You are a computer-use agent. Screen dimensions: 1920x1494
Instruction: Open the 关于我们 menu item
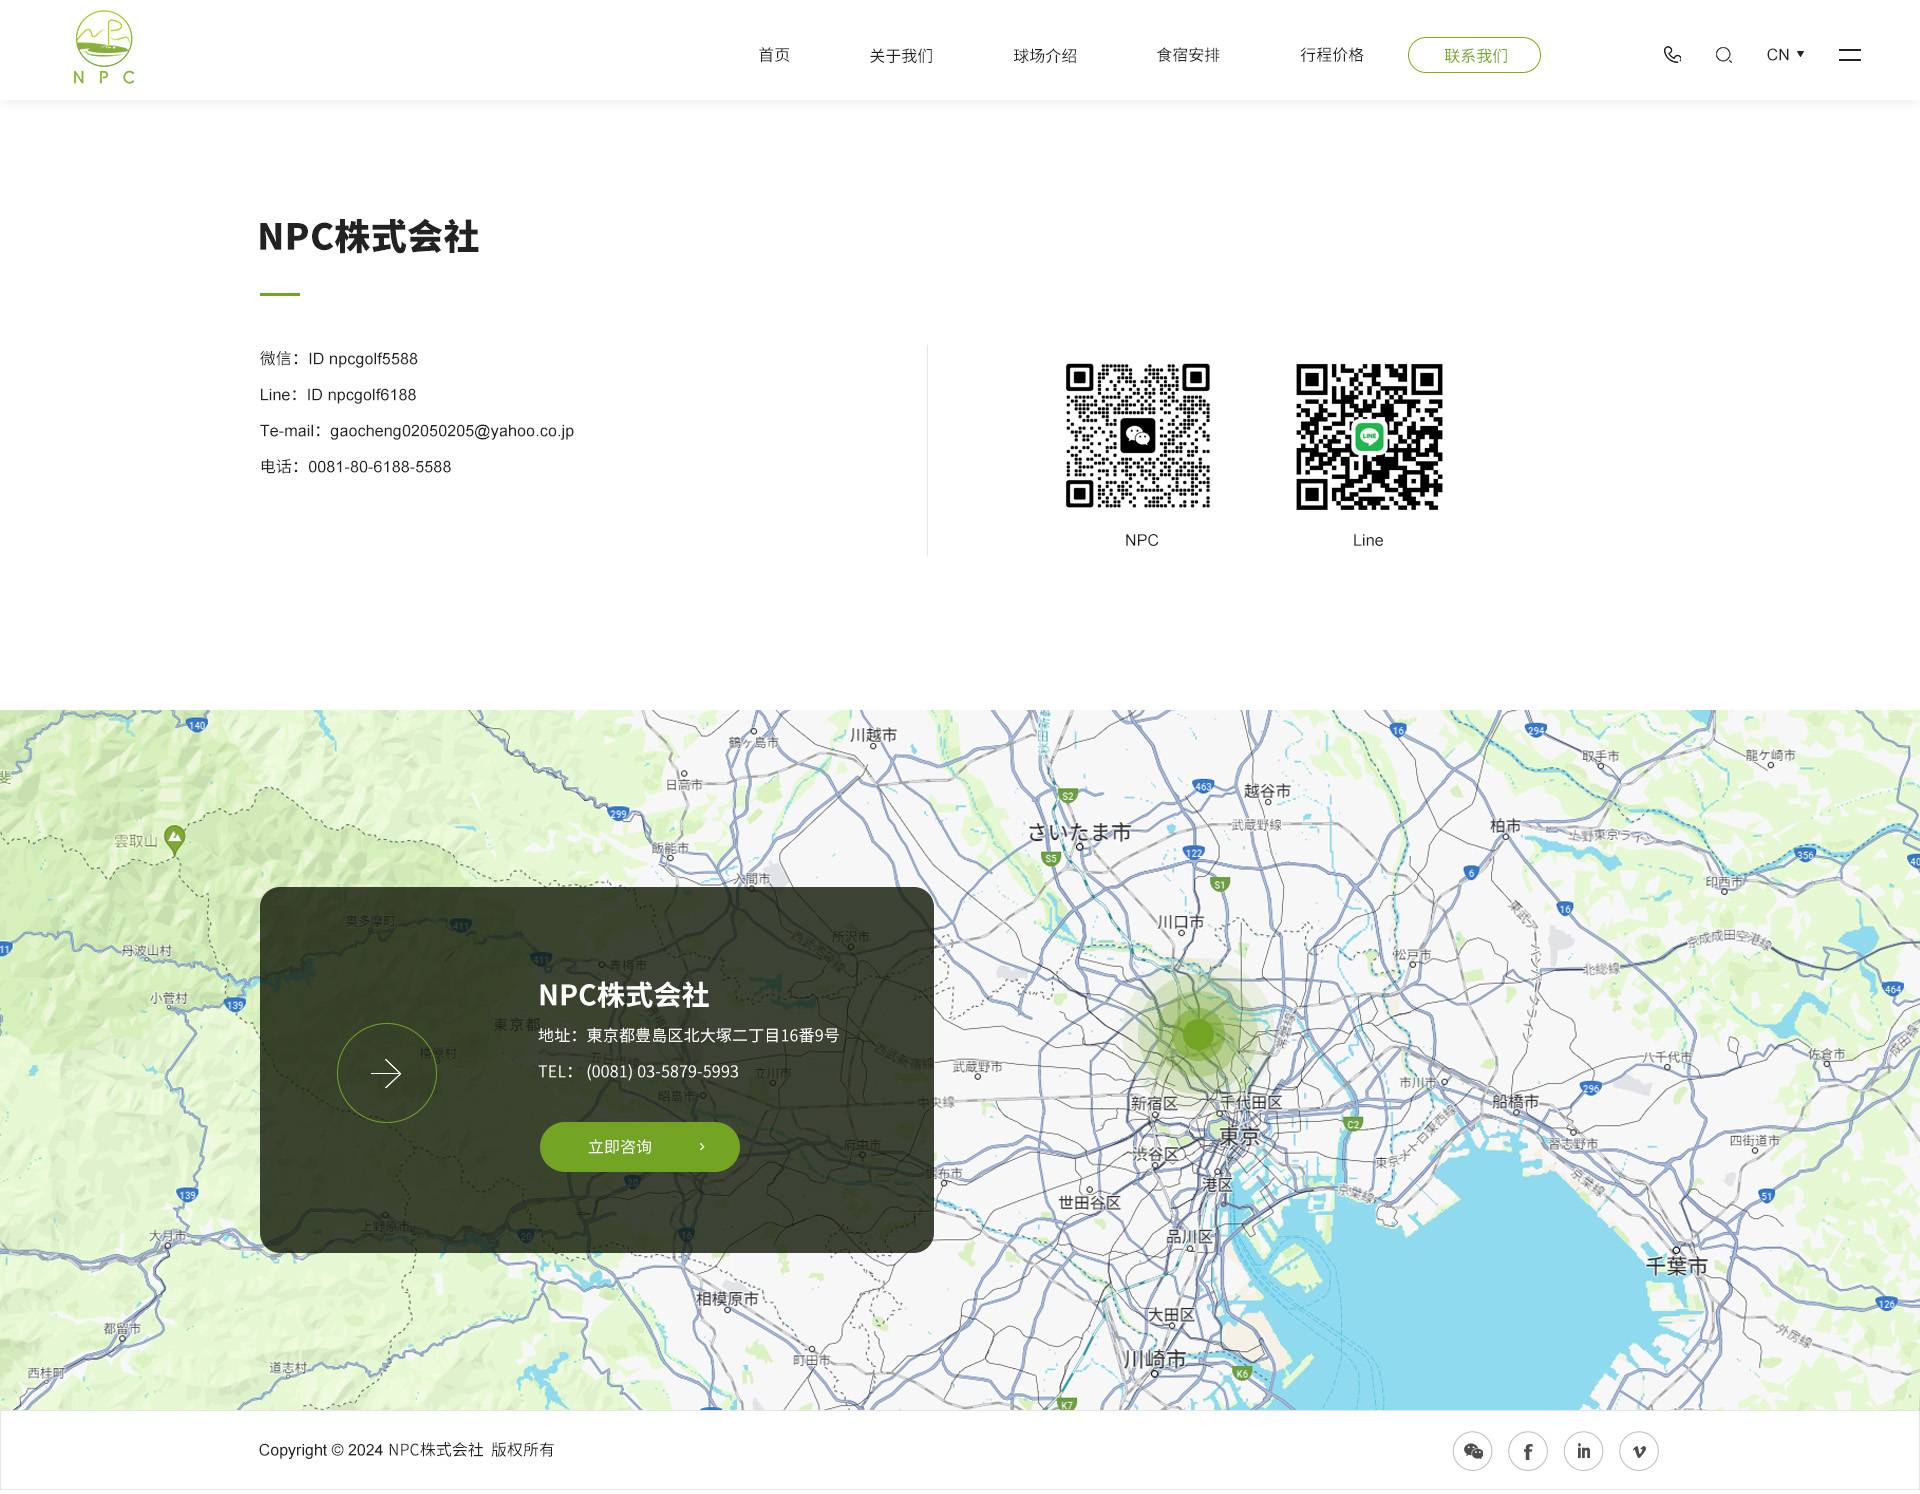[901, 55]
